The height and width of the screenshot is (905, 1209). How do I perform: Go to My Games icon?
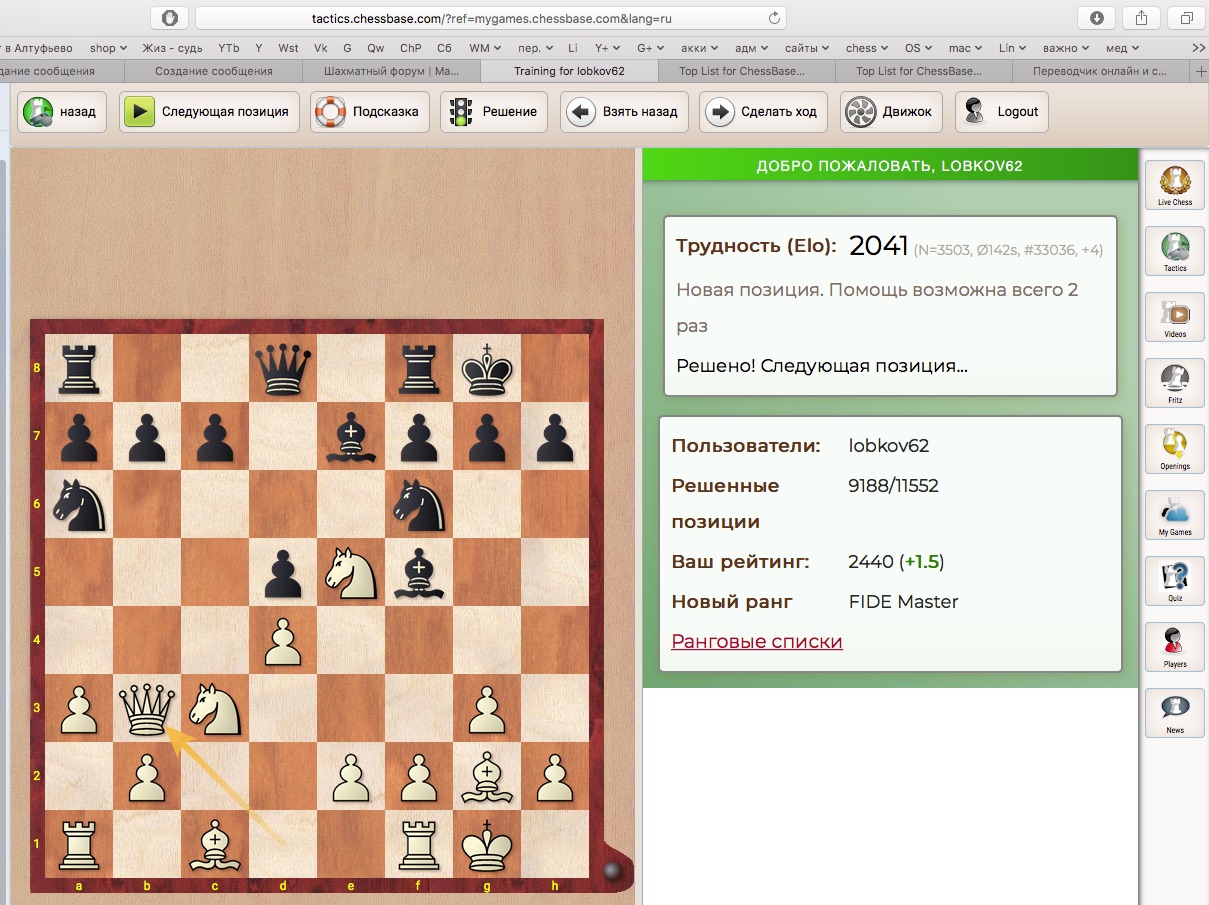coord(1175,515)
